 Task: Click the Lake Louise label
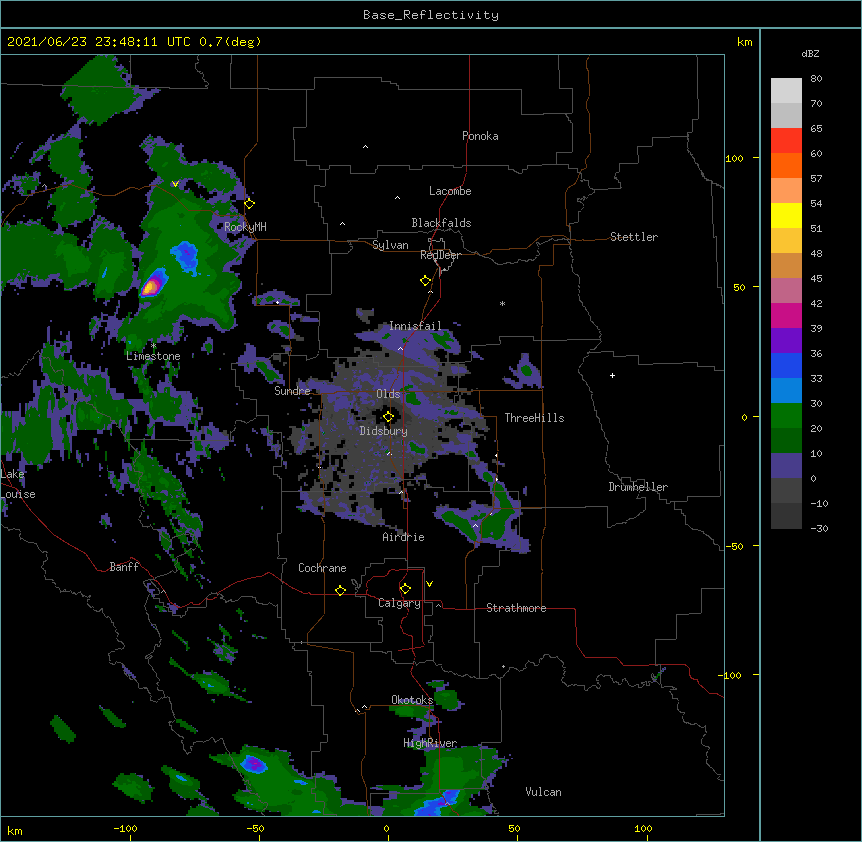click(x=18, y=484)
